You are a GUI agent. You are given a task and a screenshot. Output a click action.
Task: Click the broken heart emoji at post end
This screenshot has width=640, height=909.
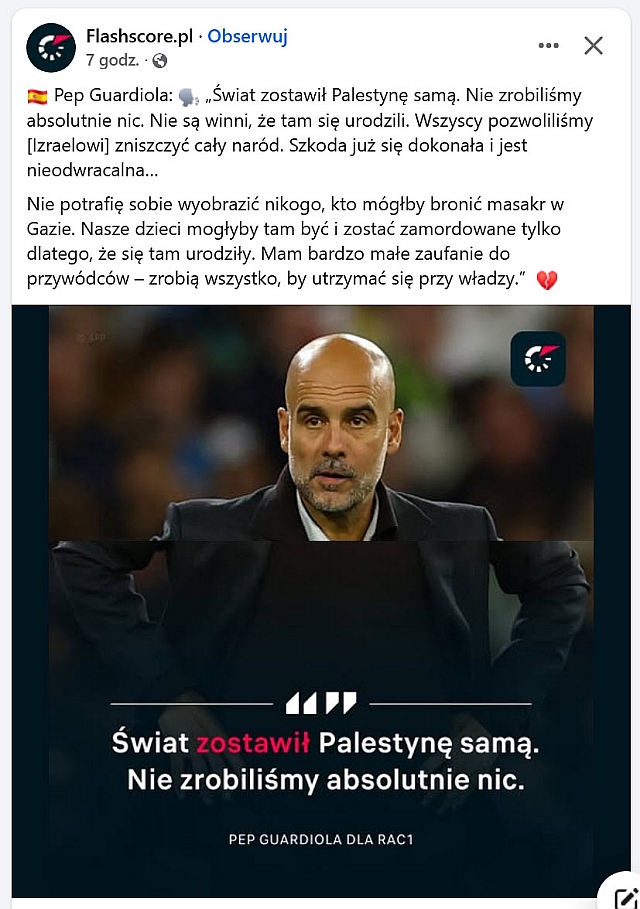pos(547,280)
